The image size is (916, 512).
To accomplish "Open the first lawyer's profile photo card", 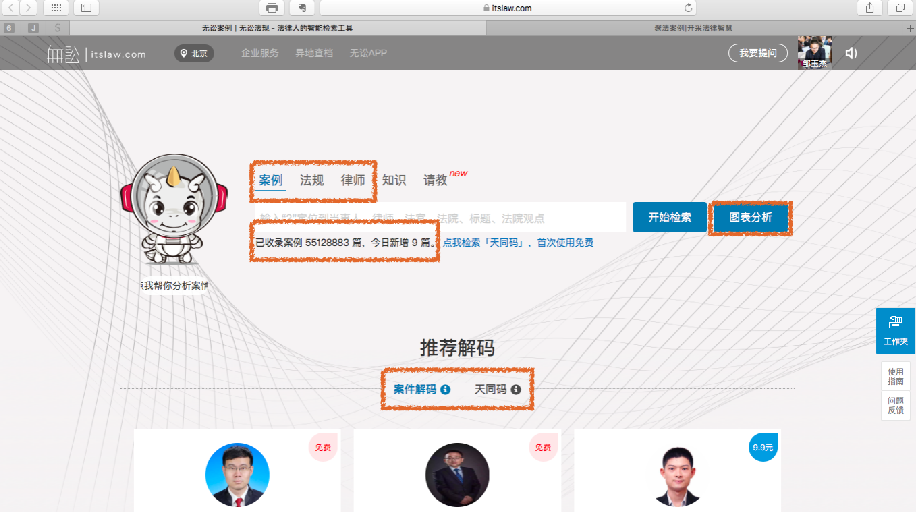I will tap(237, 475).
